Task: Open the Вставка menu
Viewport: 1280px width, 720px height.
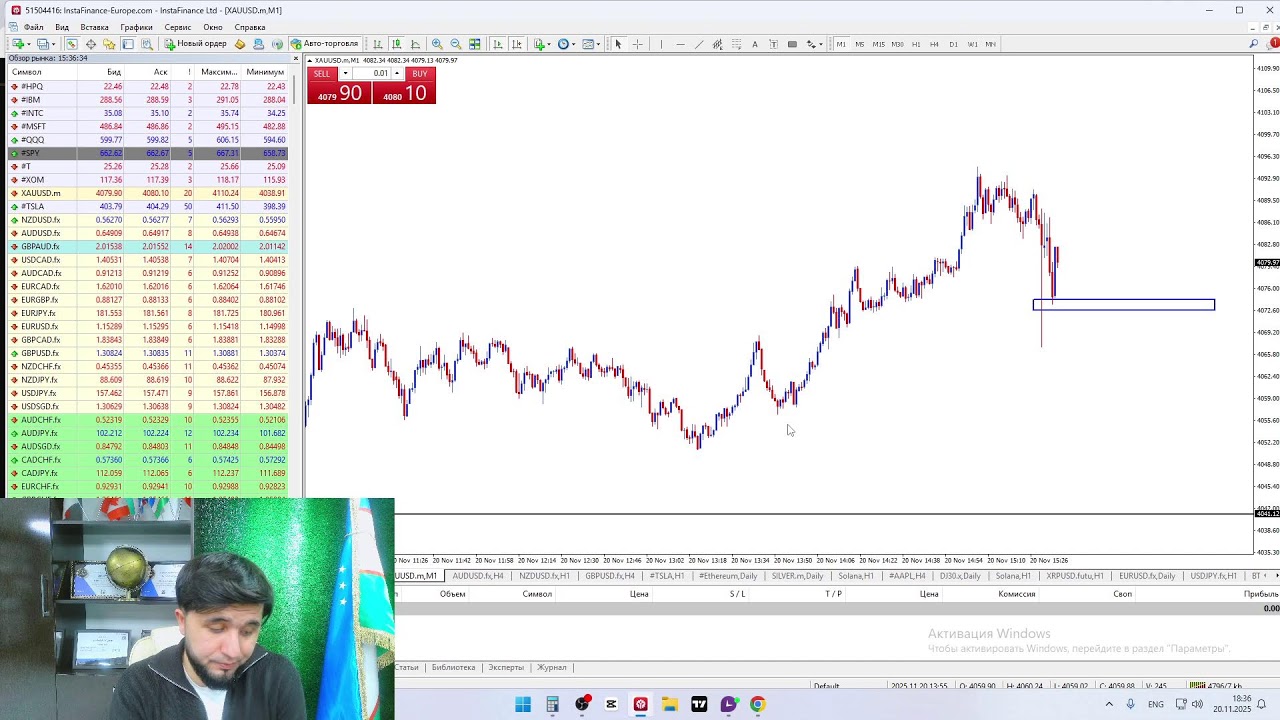Action: coord(94,27)
